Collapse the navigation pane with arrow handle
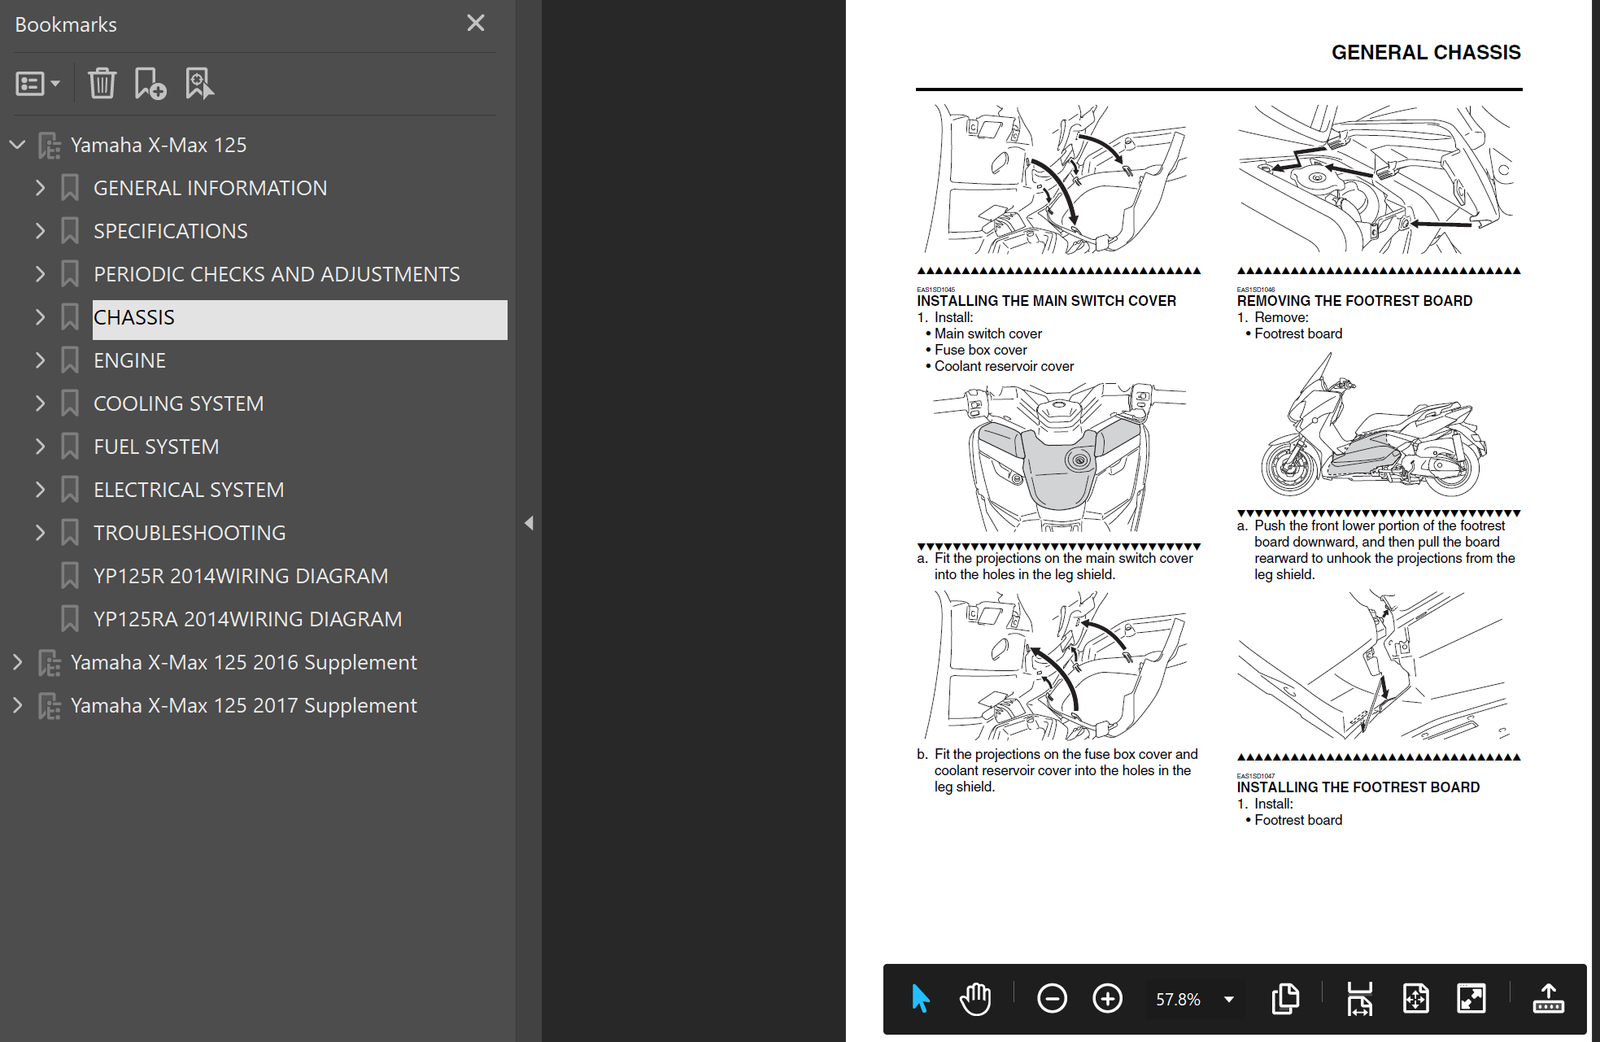 click(529, 523)
